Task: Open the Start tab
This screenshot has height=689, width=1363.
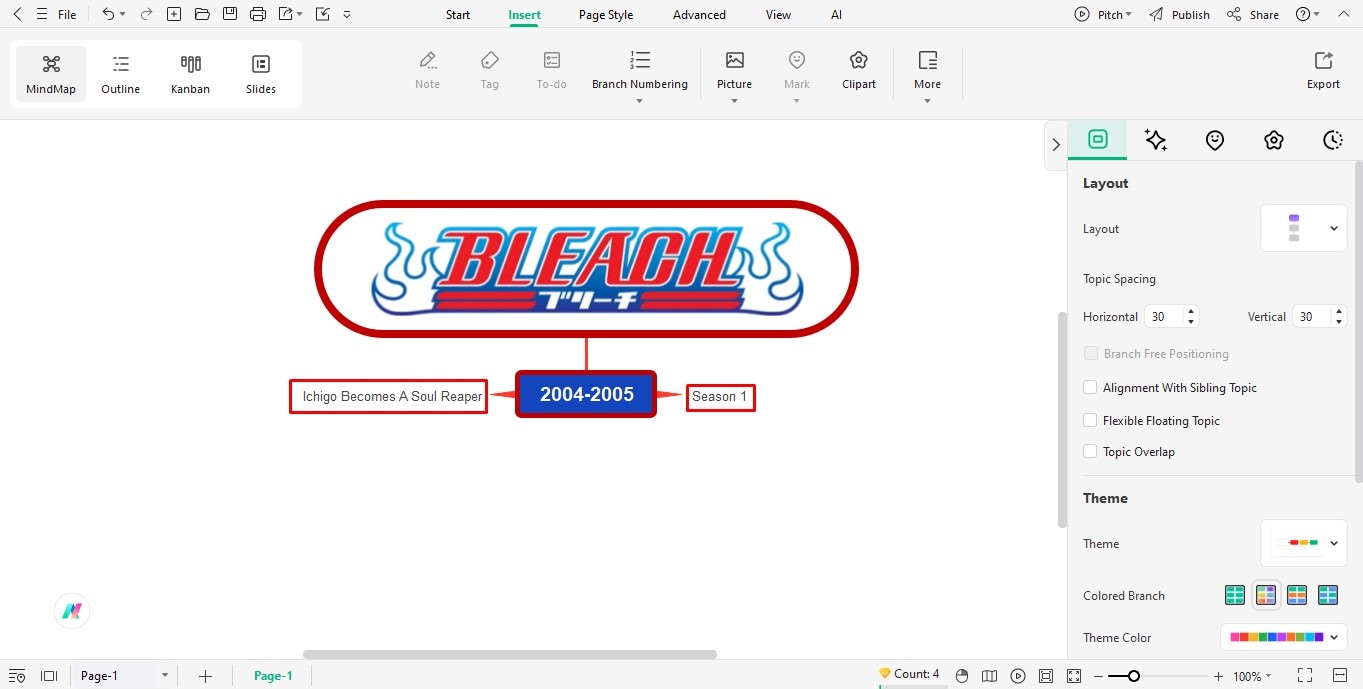Action: [x=458, y=15]
